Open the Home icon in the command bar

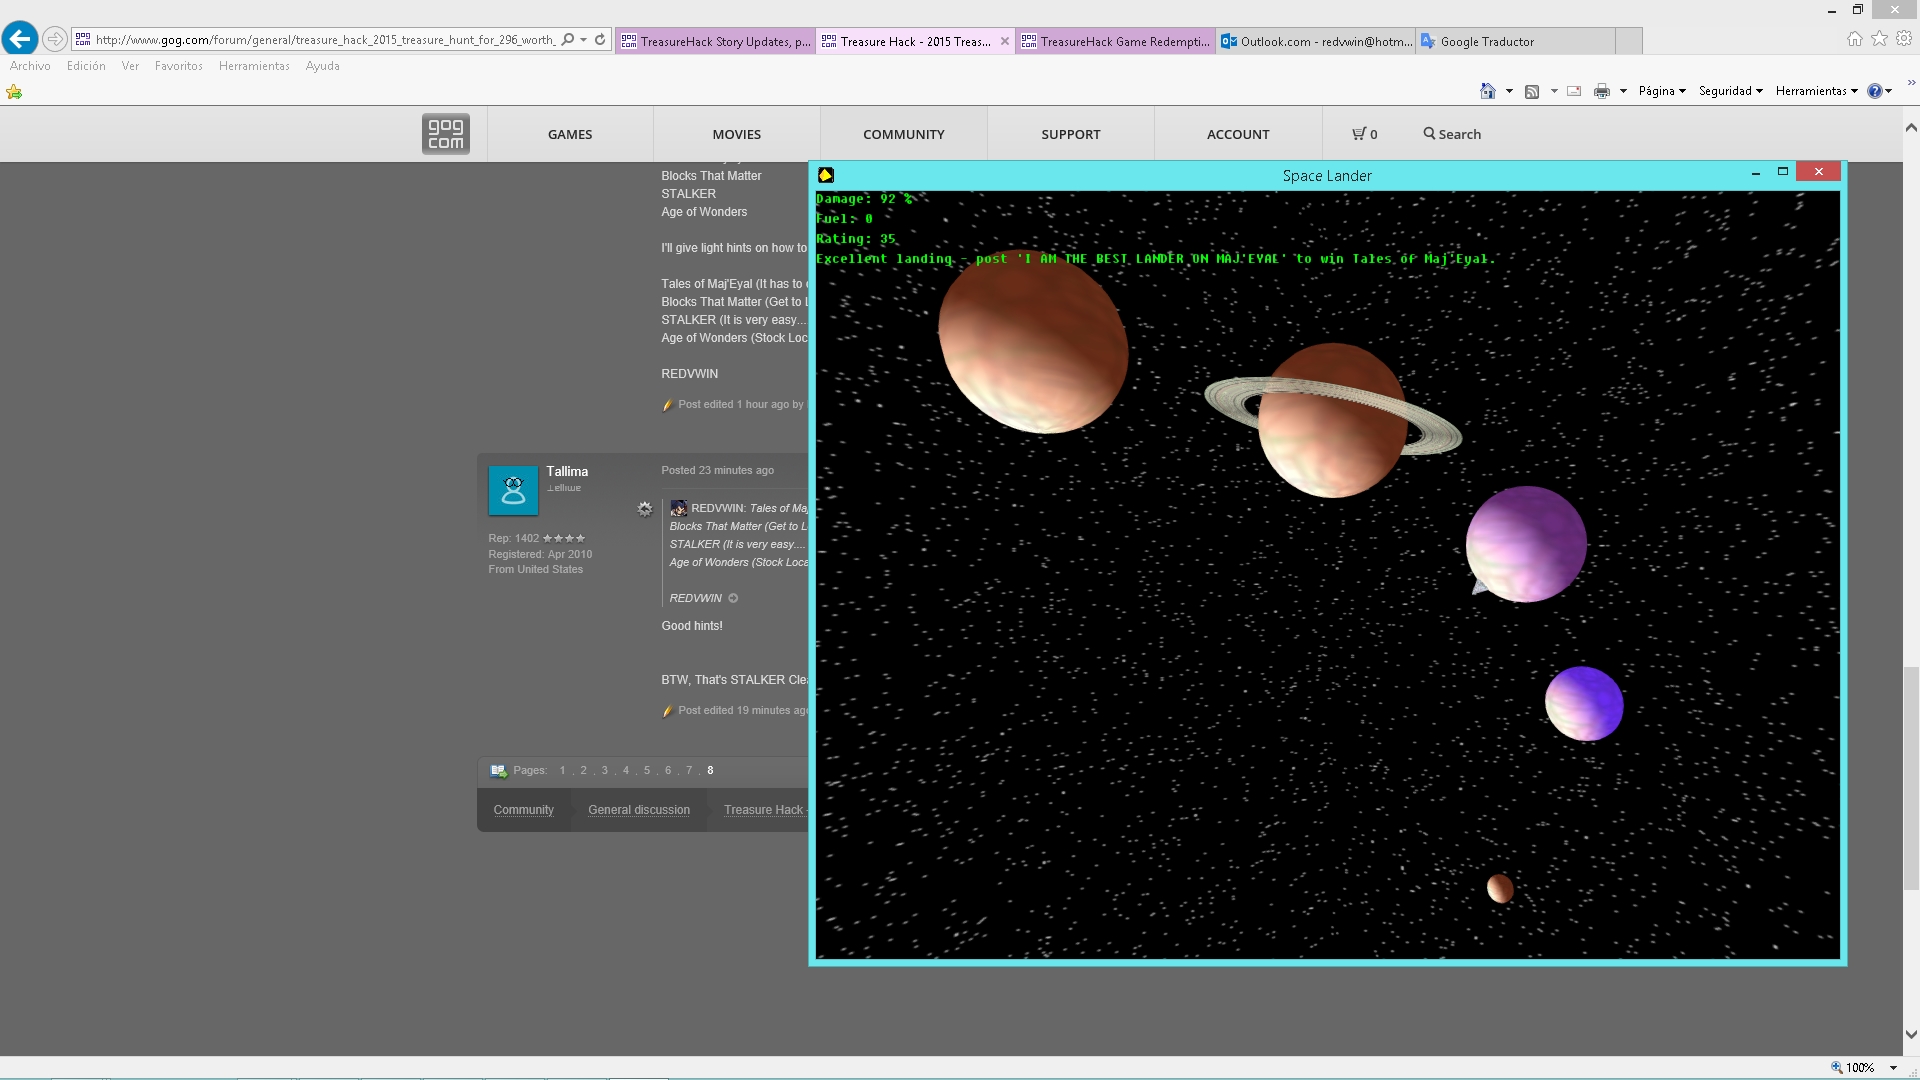coord(1488,91)
